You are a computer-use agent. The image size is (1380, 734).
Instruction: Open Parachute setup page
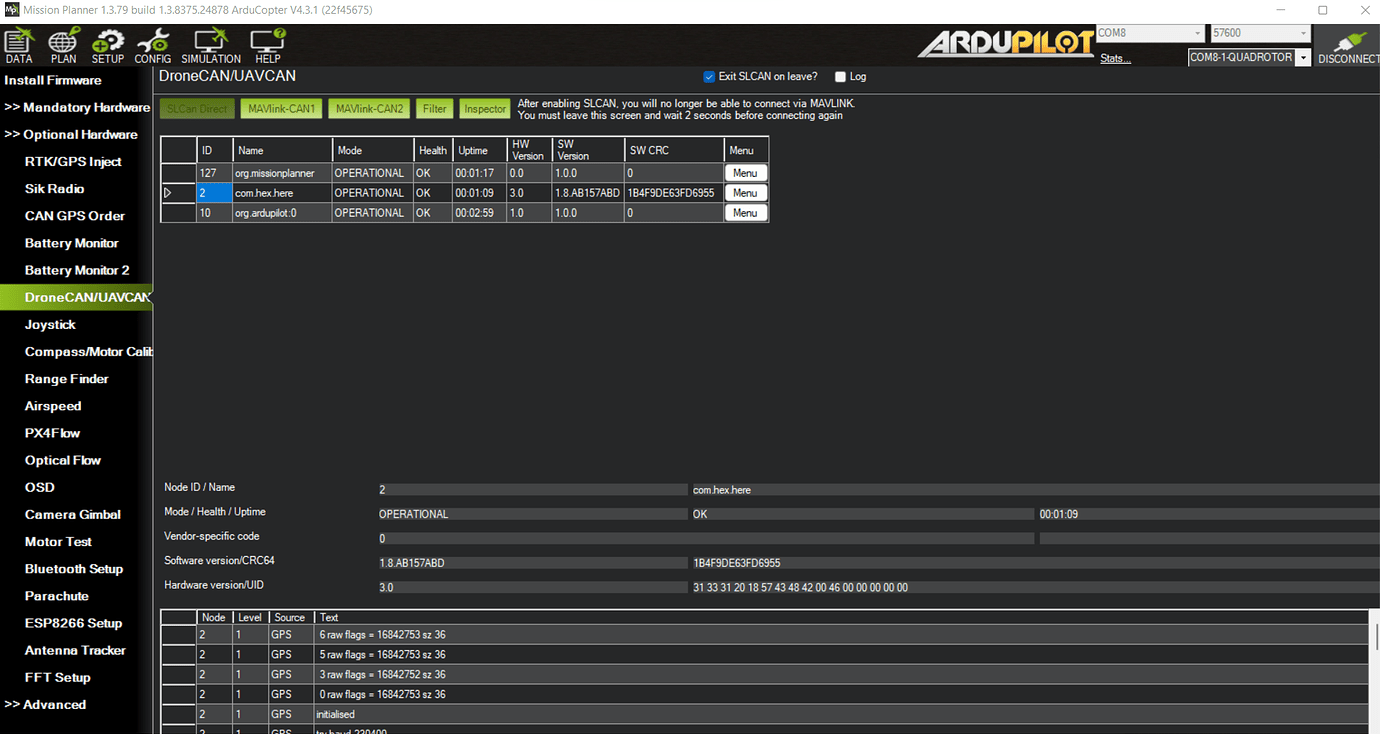point(57,595)
